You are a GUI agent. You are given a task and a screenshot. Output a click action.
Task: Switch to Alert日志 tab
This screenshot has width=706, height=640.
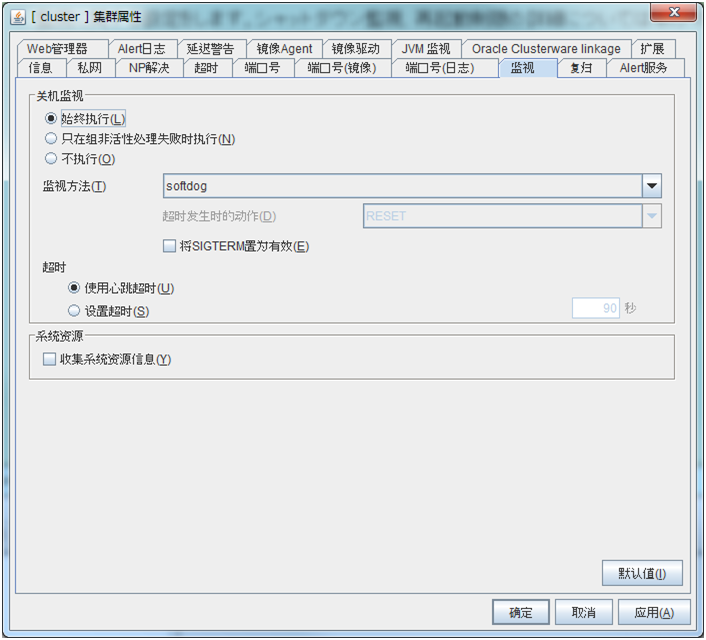141,49
